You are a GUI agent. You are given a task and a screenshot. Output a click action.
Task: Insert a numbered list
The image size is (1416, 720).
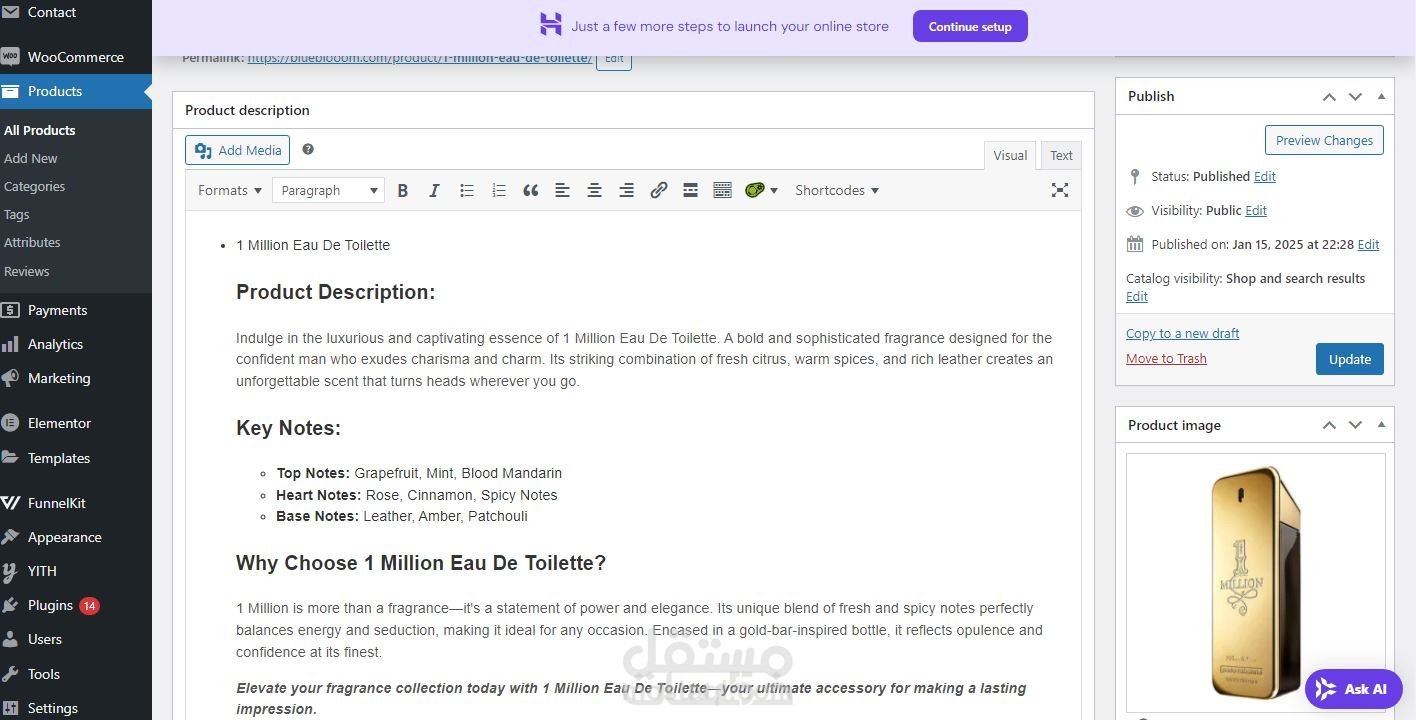click(498, 190)
